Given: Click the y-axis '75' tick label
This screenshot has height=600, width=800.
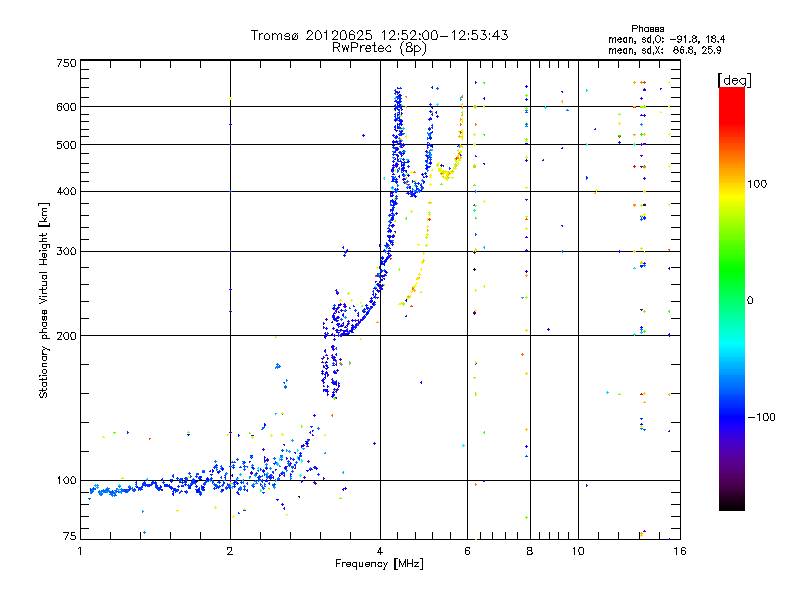Looking at the screenshot, I should tap(70, 536).
